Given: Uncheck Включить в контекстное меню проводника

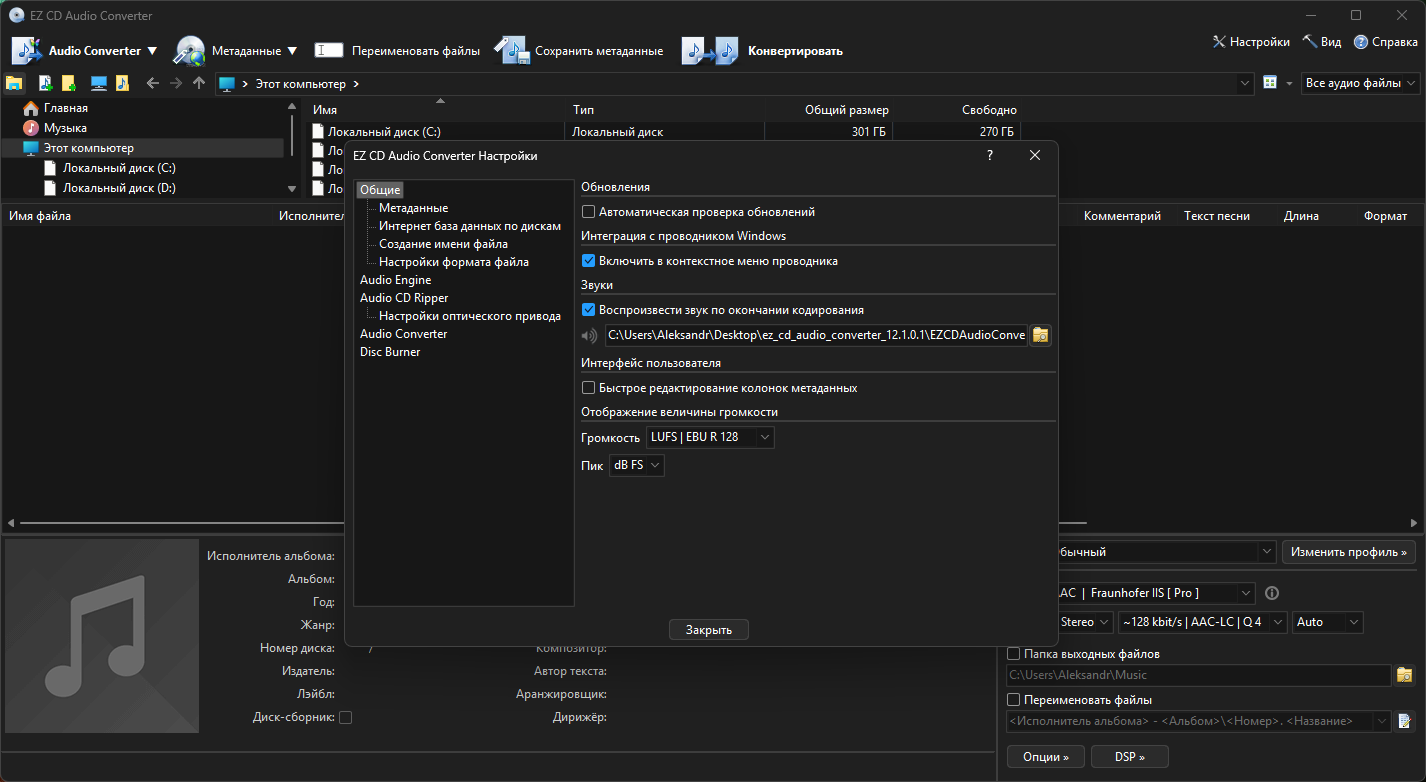Looking at the screenshot, I should (x=588, y=261).
